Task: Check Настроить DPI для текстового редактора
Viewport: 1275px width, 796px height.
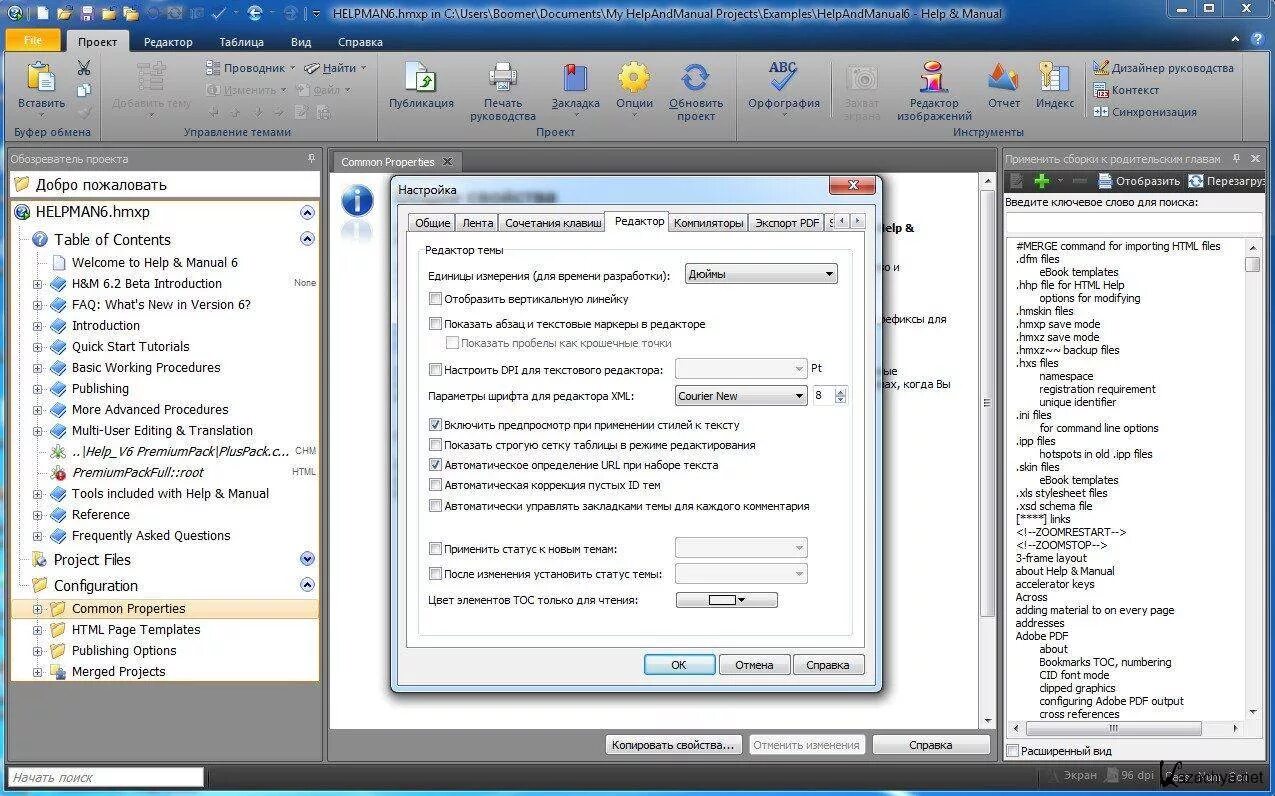Action: tap(435, 370)
